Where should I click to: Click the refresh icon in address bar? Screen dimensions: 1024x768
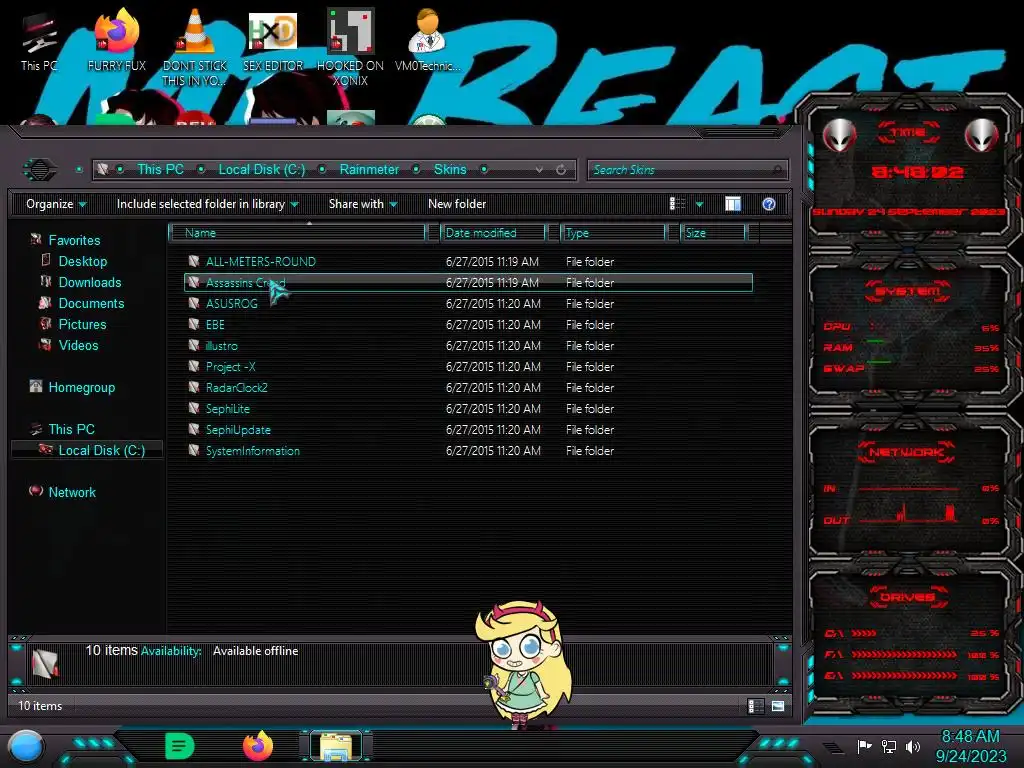click(561, 170)
